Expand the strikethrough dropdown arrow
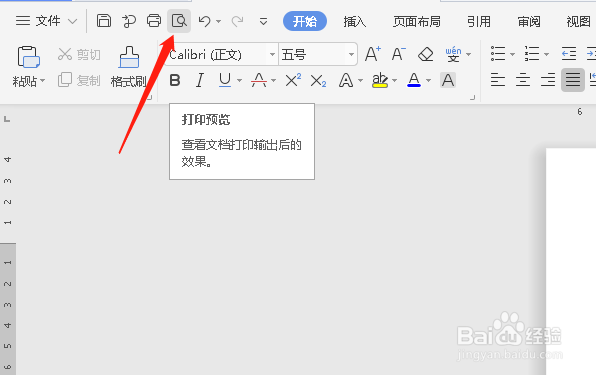This screenshot has width=596, height=375. click(273, 81)
